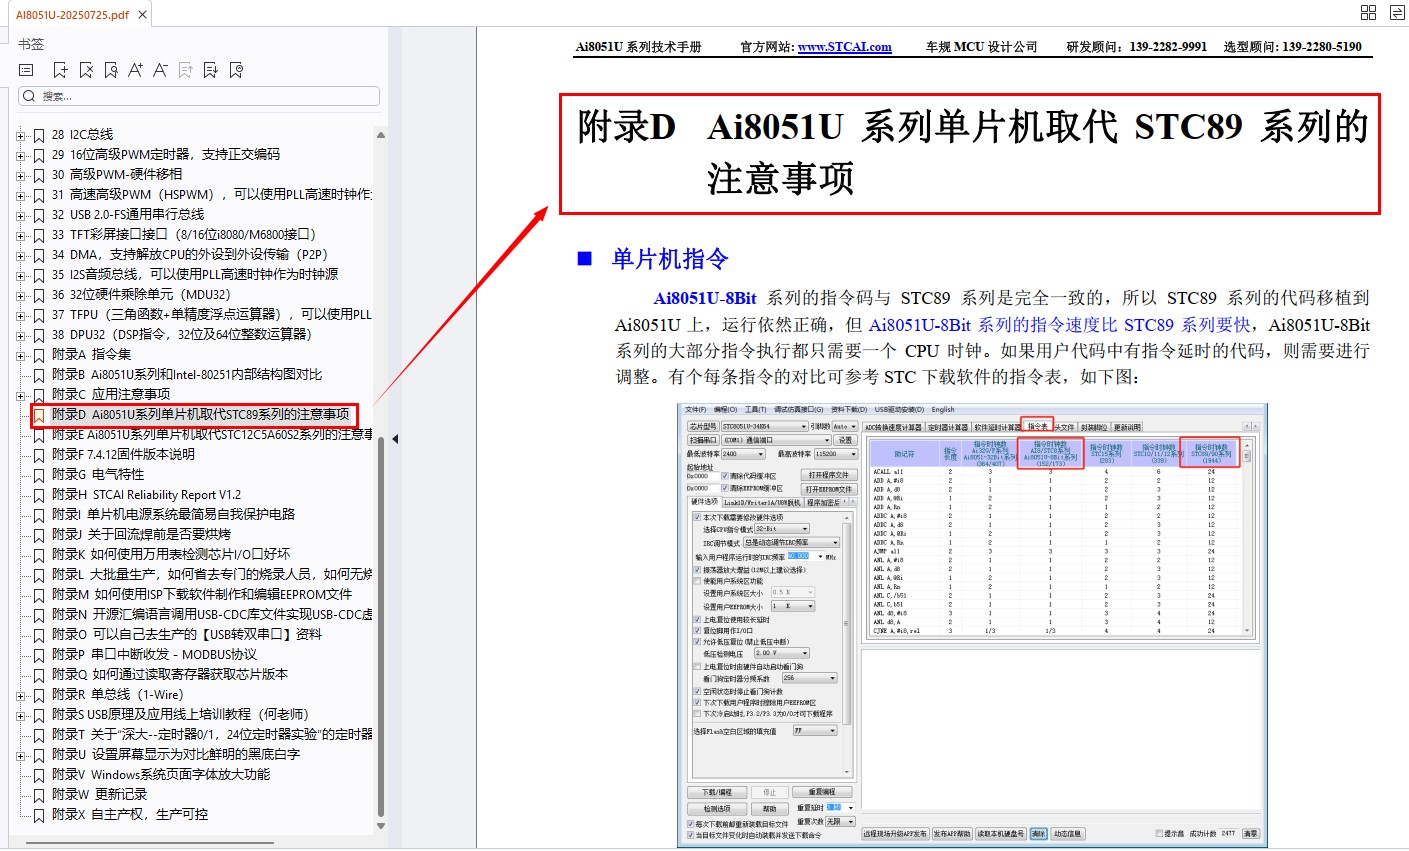The height and width of the screenshot is (851, 1409).
Task: Open bookmark 附录F 7.4.12固件版本说明
Action: [x=123, y=454]
